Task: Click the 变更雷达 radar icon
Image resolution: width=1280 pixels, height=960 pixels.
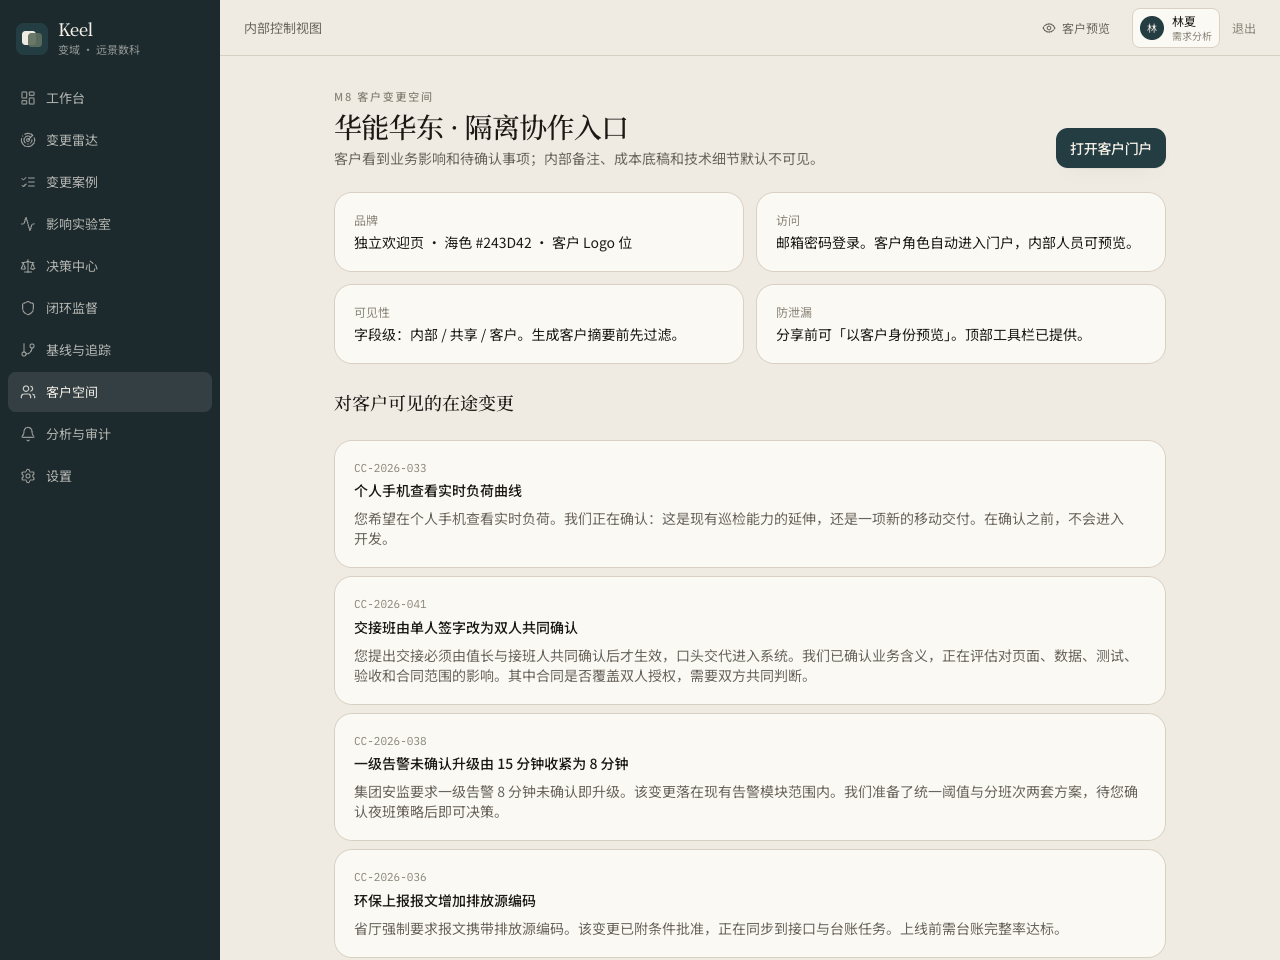Action: point(28,140)
